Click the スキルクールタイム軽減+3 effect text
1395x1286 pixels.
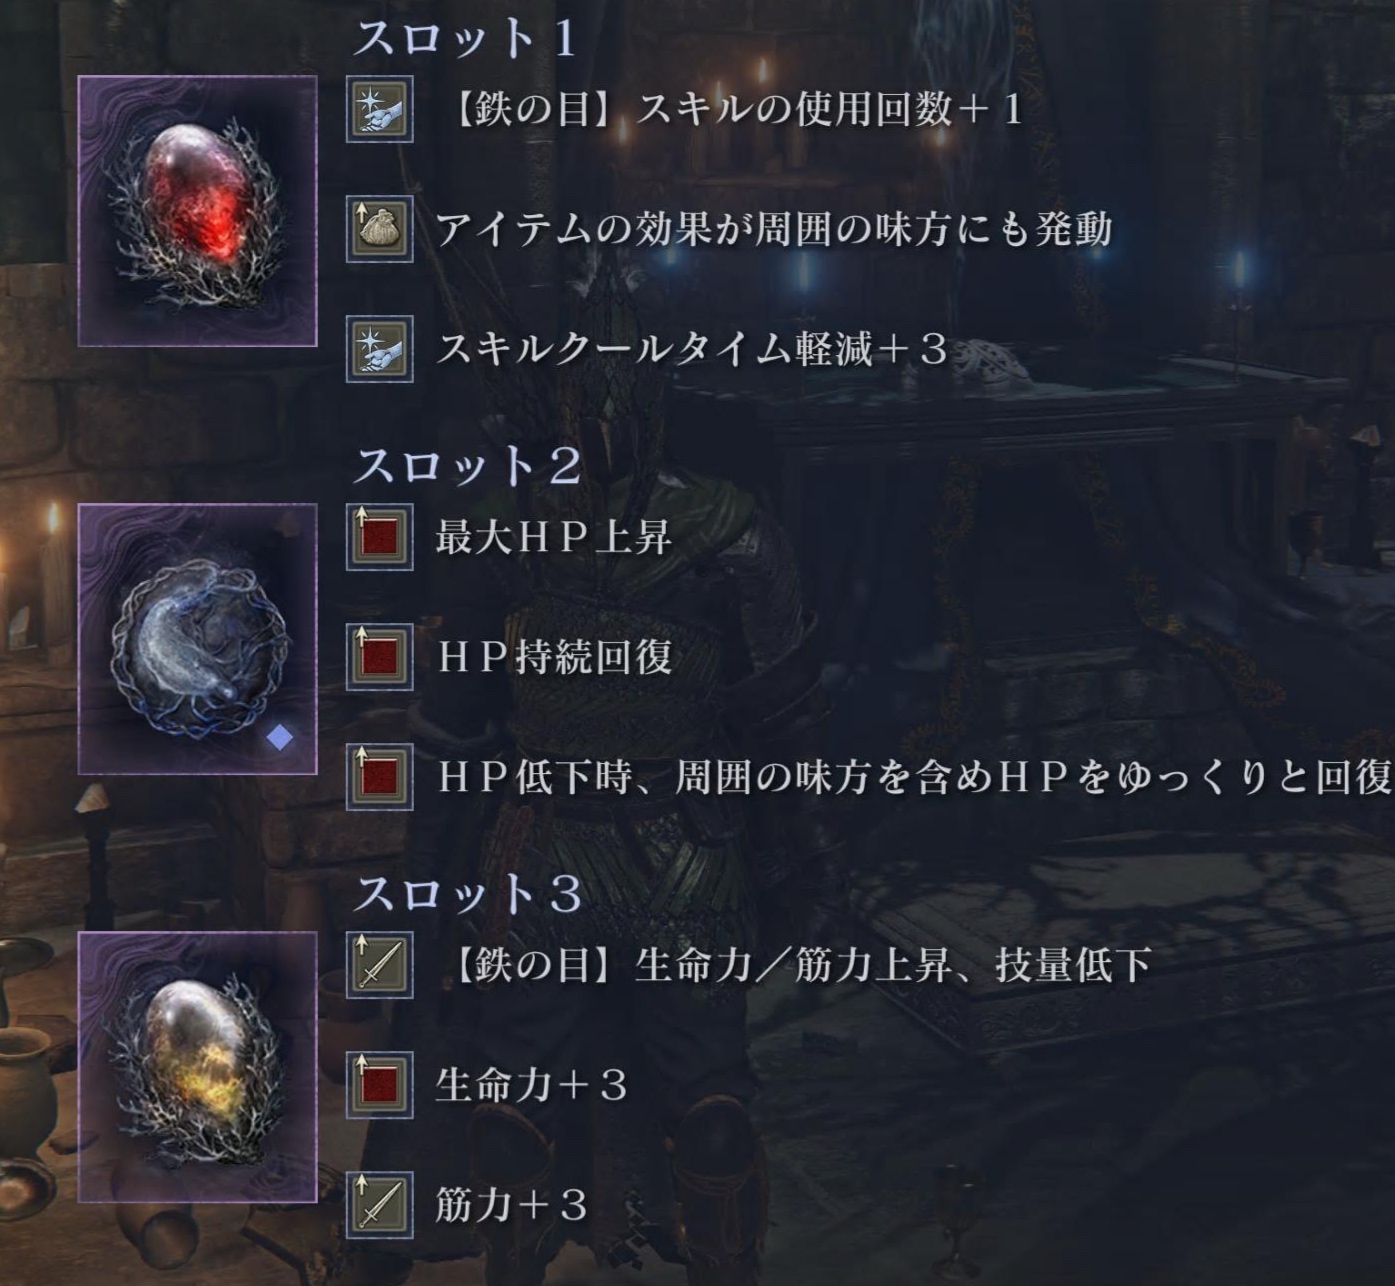pos(692,350)
